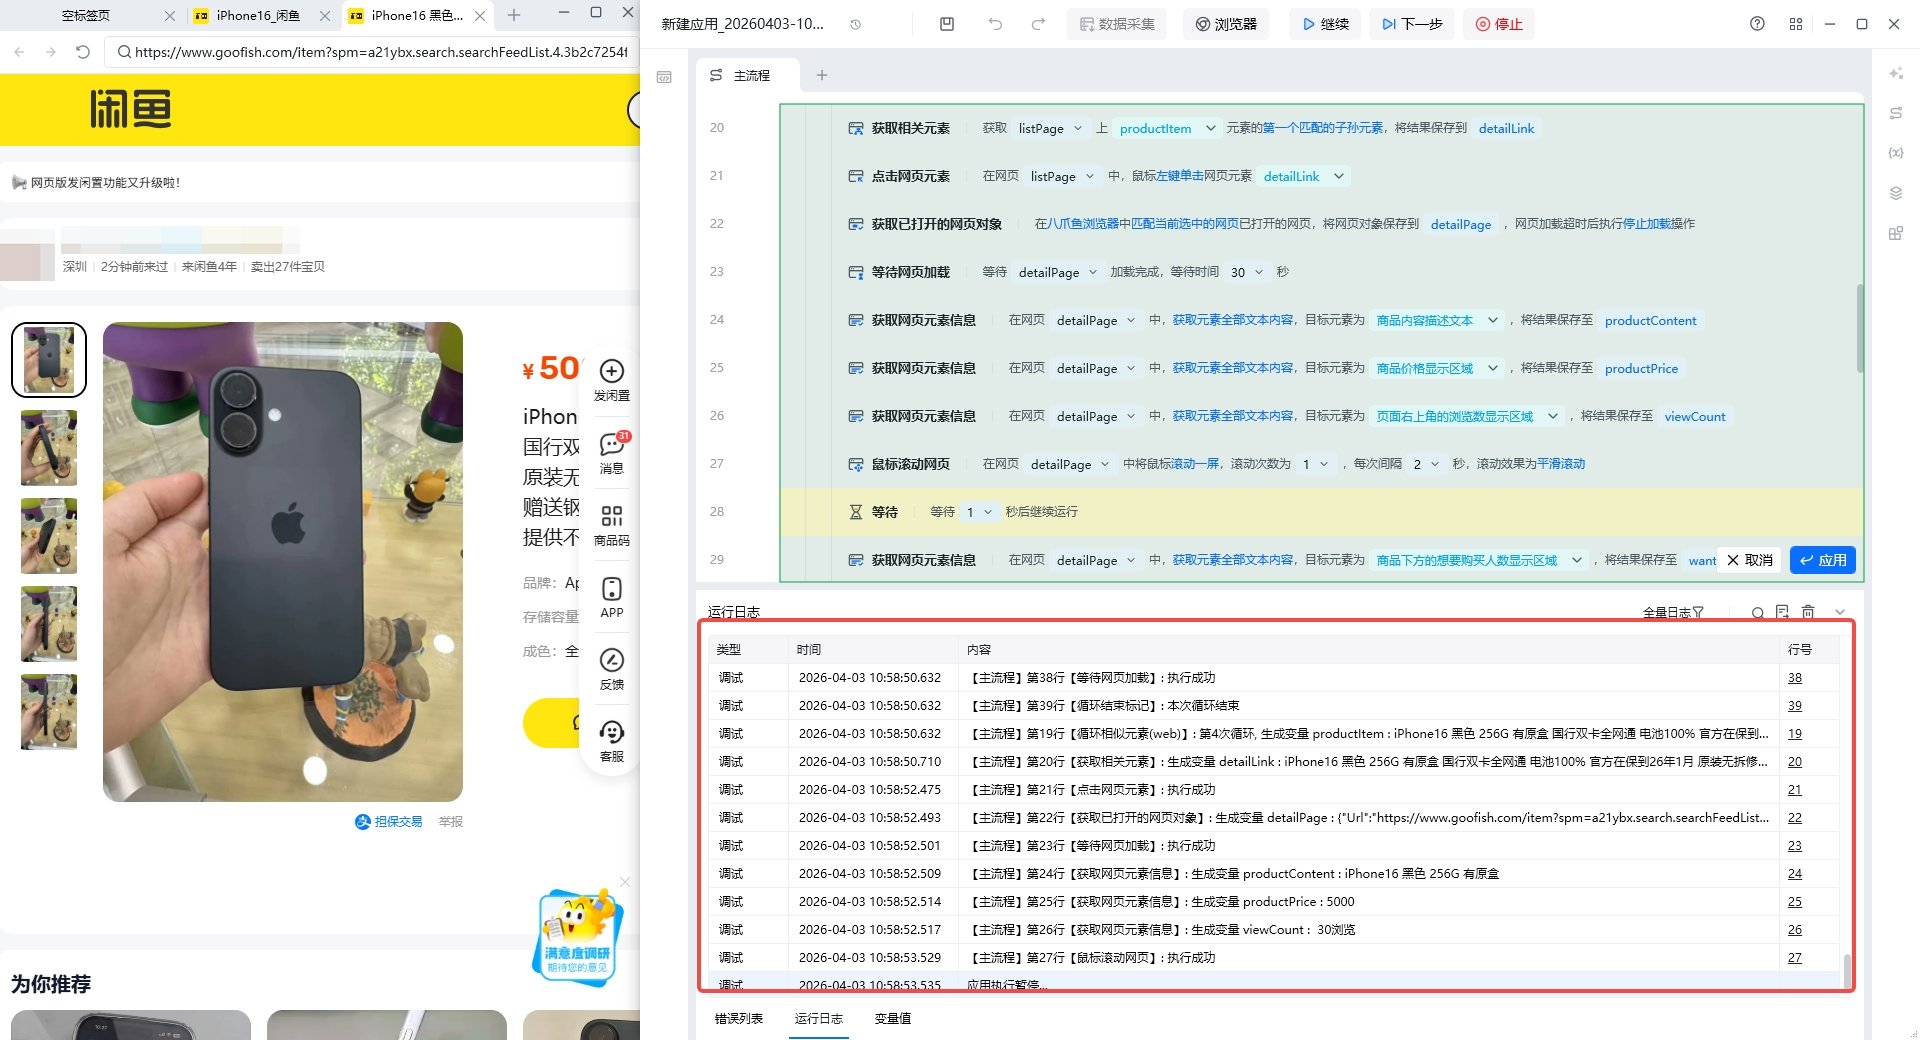Open 消息 messages on the Goofish sidebar
The height and width of the screenshot is (1040, 1920).
(x=612, y=452)
